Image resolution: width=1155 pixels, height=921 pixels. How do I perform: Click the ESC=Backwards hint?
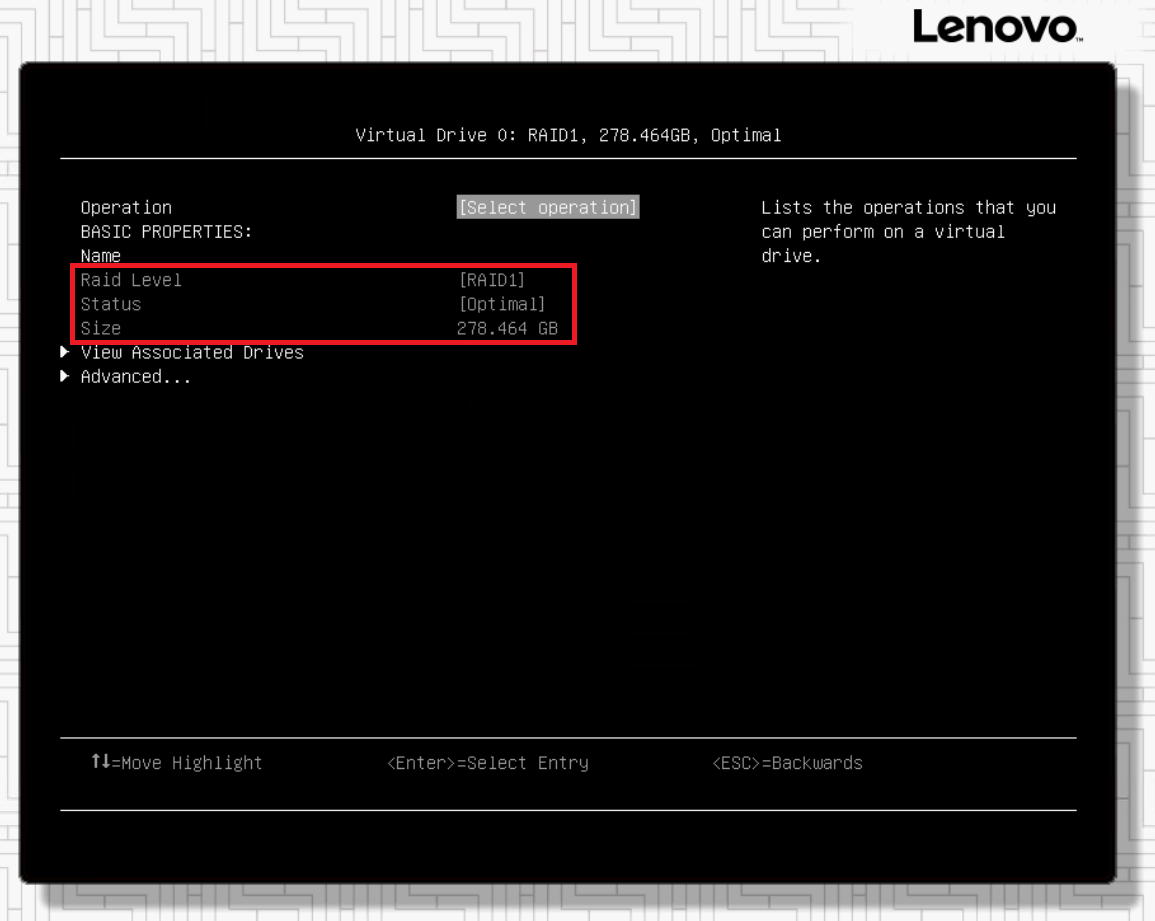pyautogui.click(x=787, y=763)
